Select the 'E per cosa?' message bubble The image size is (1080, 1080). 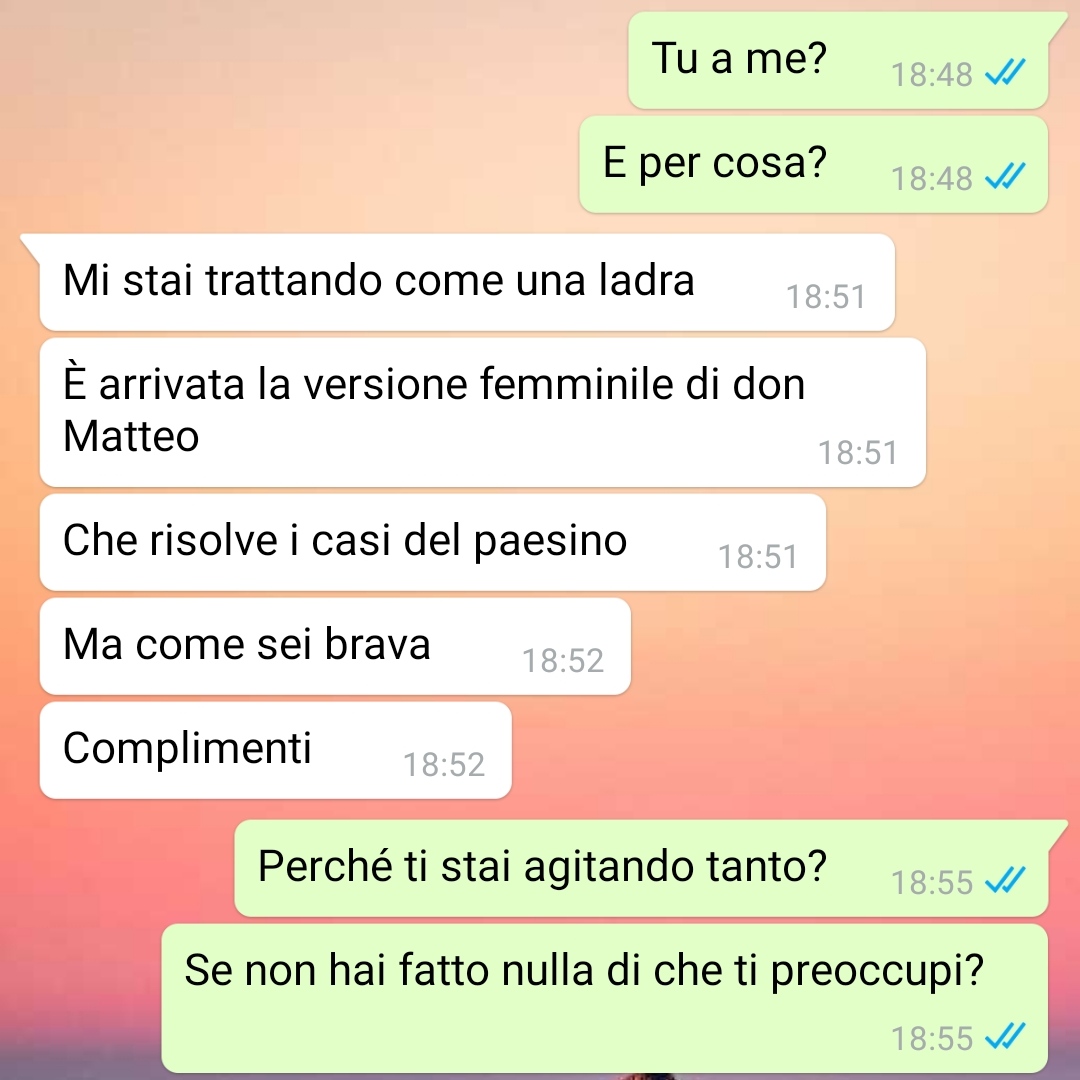[813, 165]
